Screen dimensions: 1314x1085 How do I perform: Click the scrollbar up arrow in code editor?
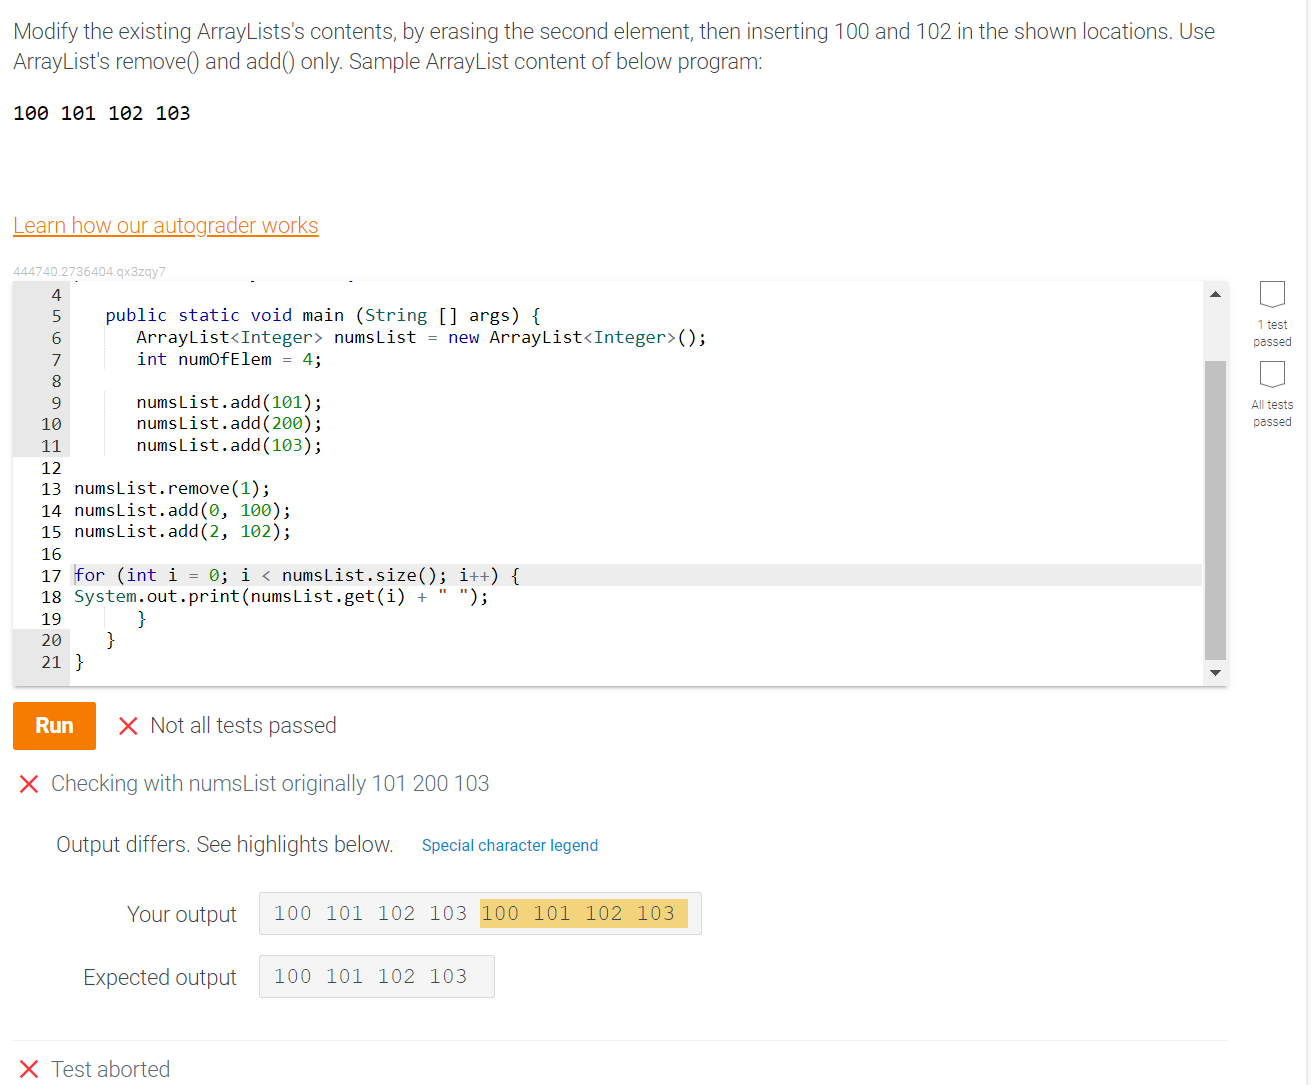1215,292
